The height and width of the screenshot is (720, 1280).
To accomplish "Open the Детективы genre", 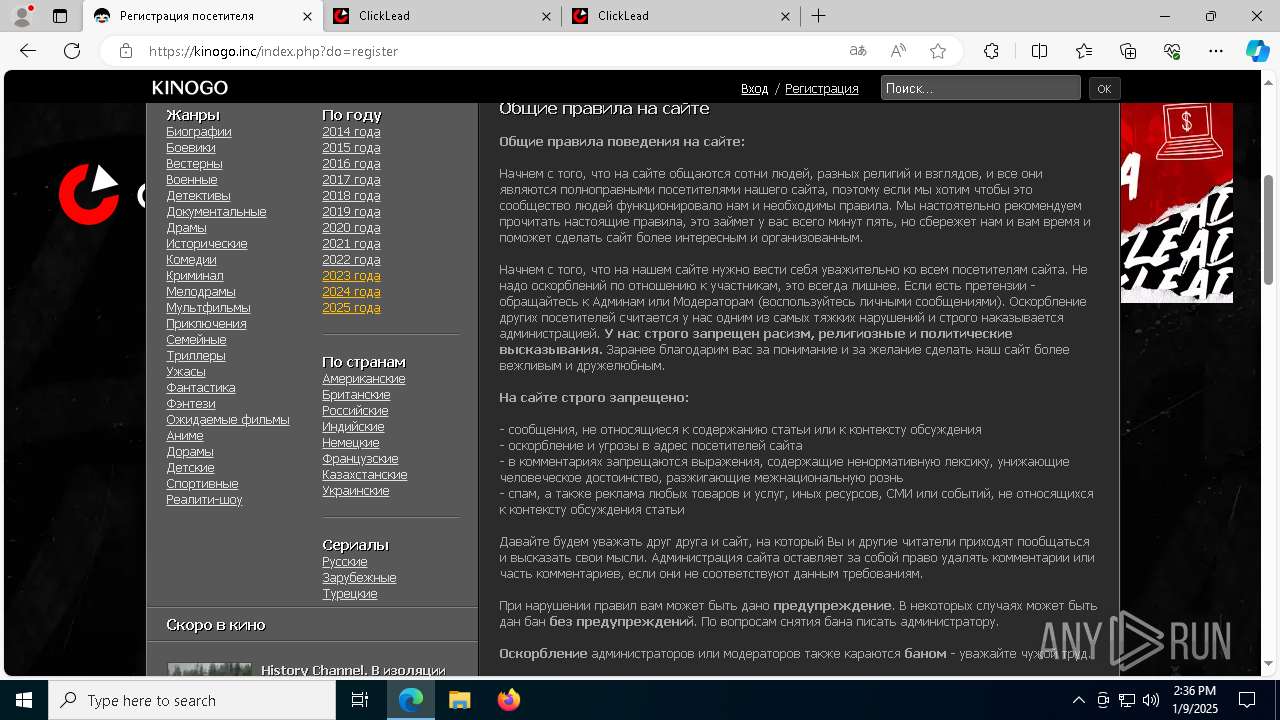I will point(198,195).
